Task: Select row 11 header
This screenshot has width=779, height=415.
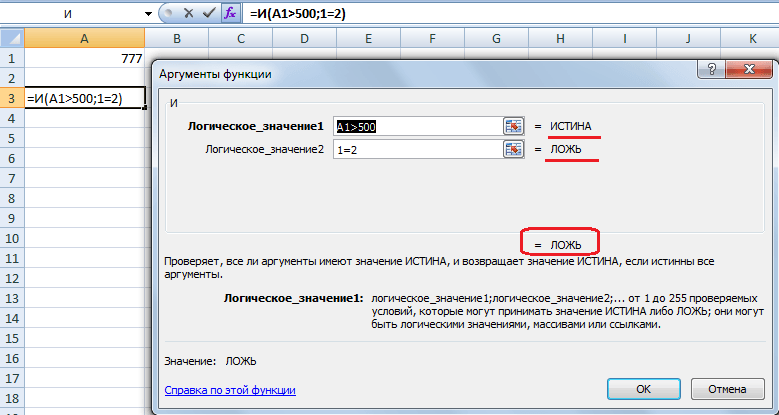Action: 12,258
